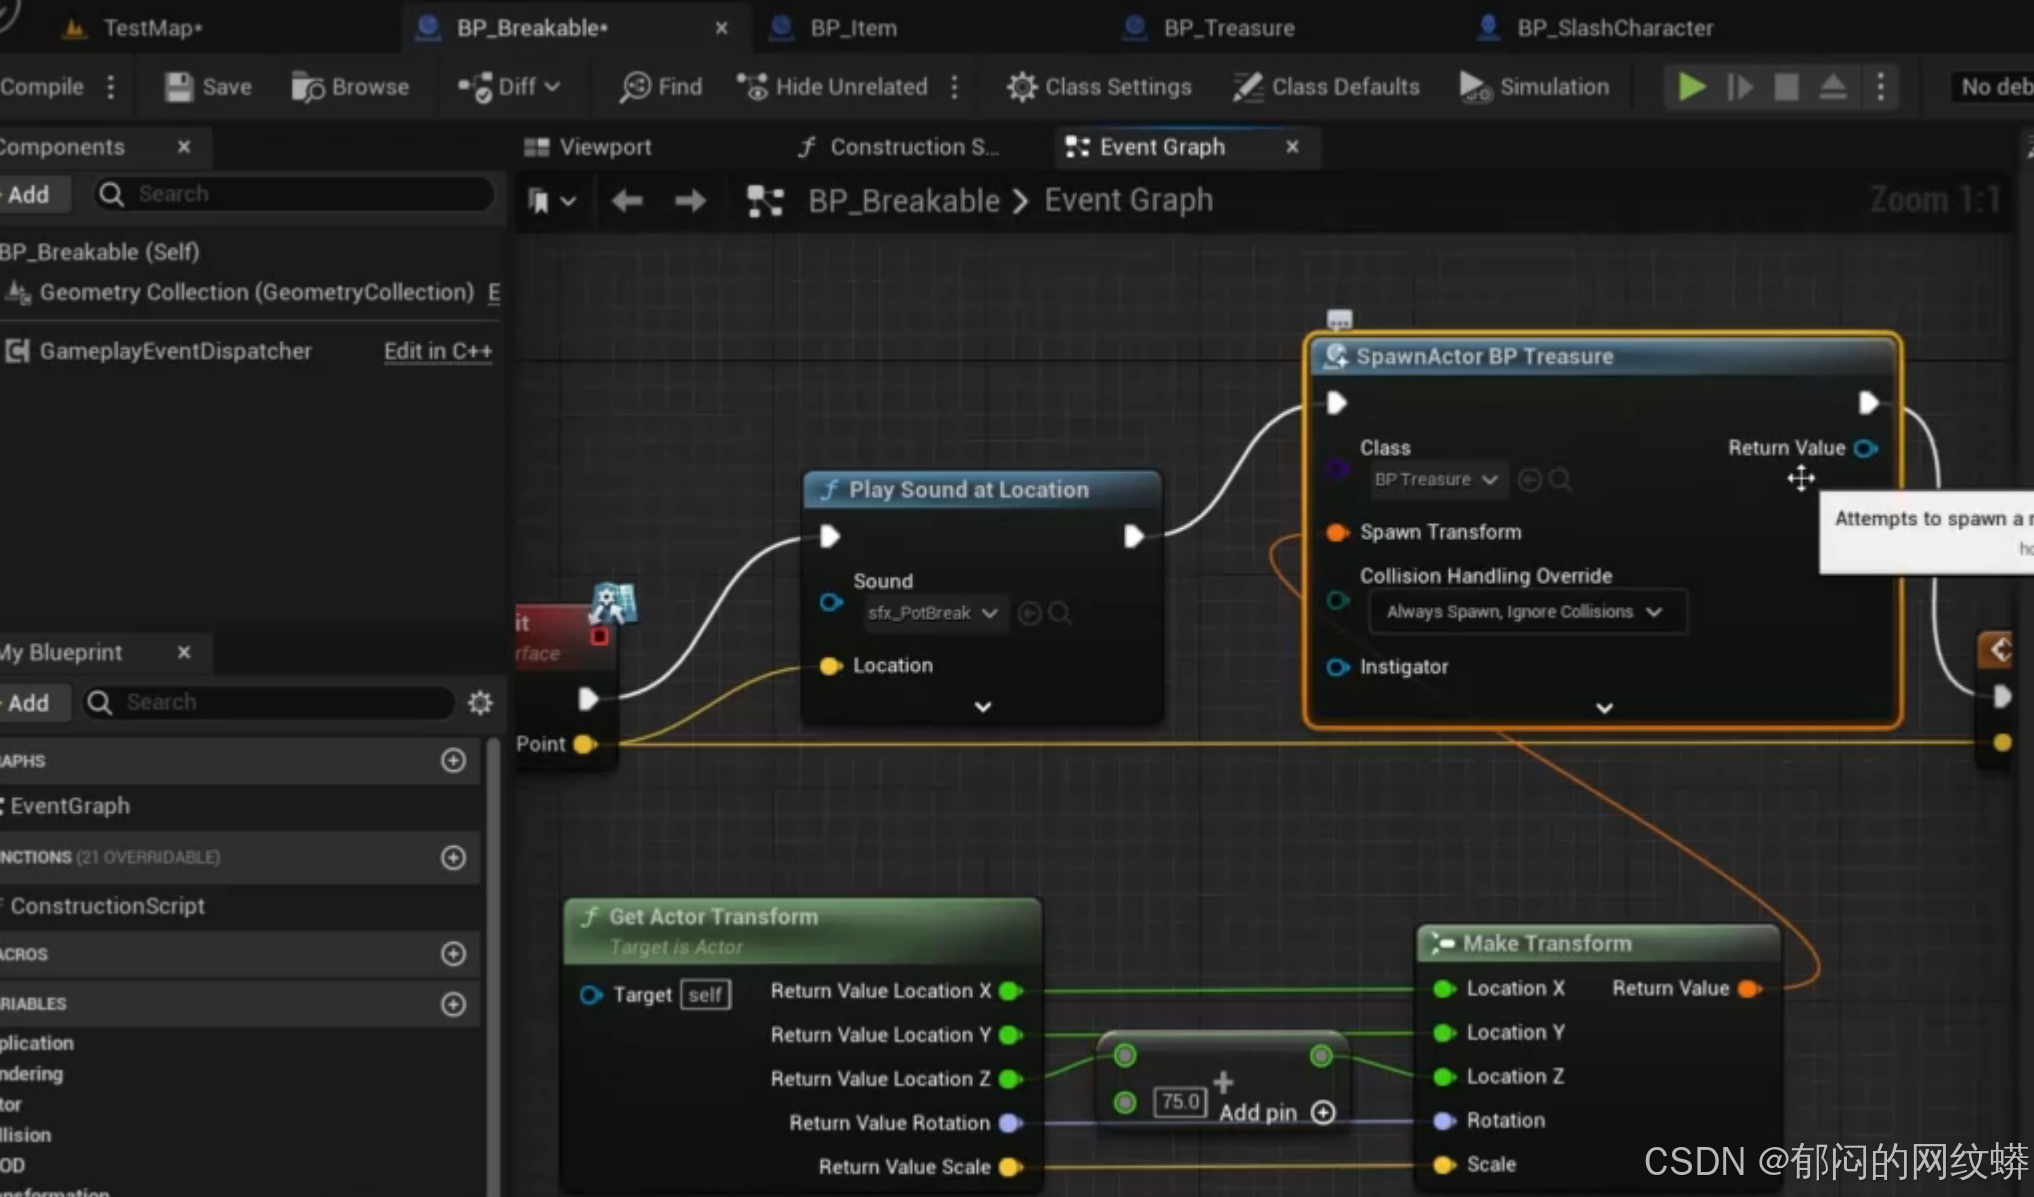This screenshot has height=1197, width=2034.
Task: Click the back navigation arrow in graph
Action: pos(627,201)
